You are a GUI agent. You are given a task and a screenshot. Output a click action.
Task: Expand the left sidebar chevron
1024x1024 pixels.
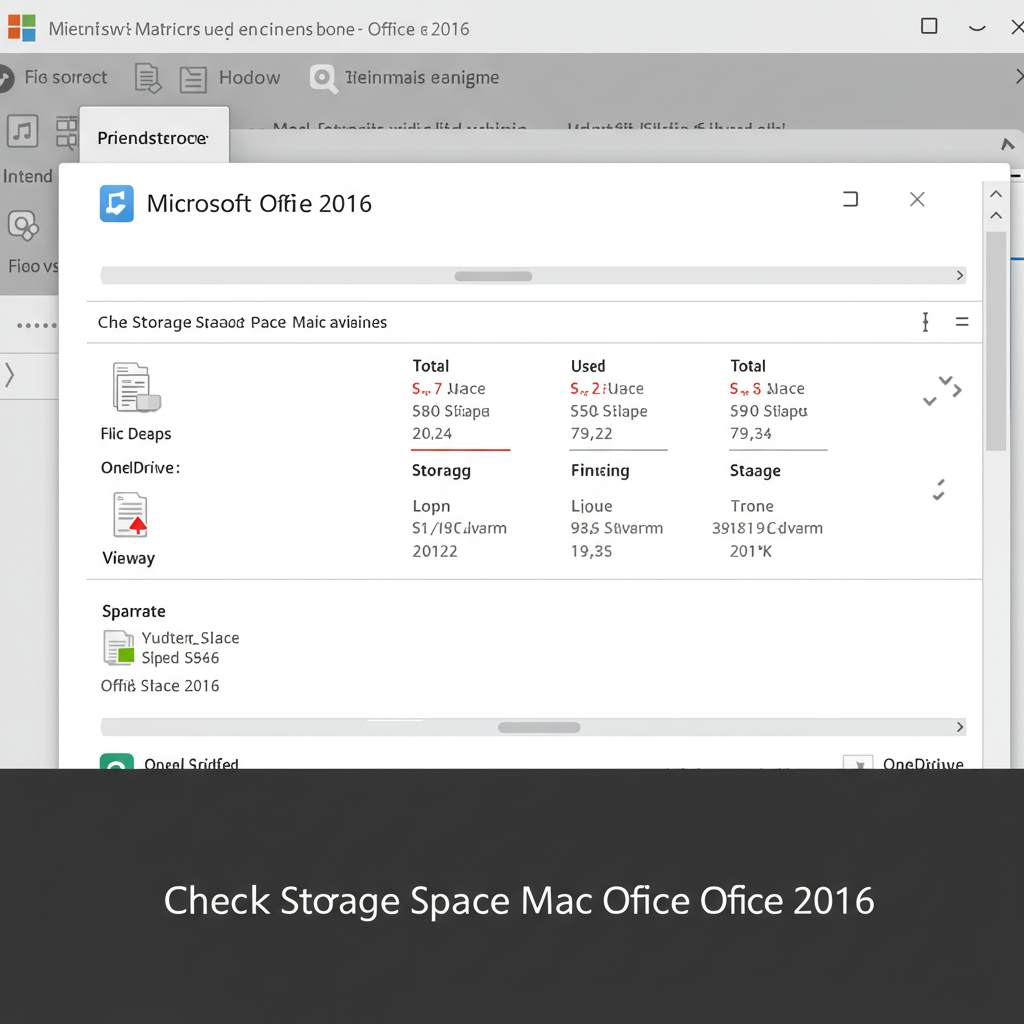click(10, 376)
